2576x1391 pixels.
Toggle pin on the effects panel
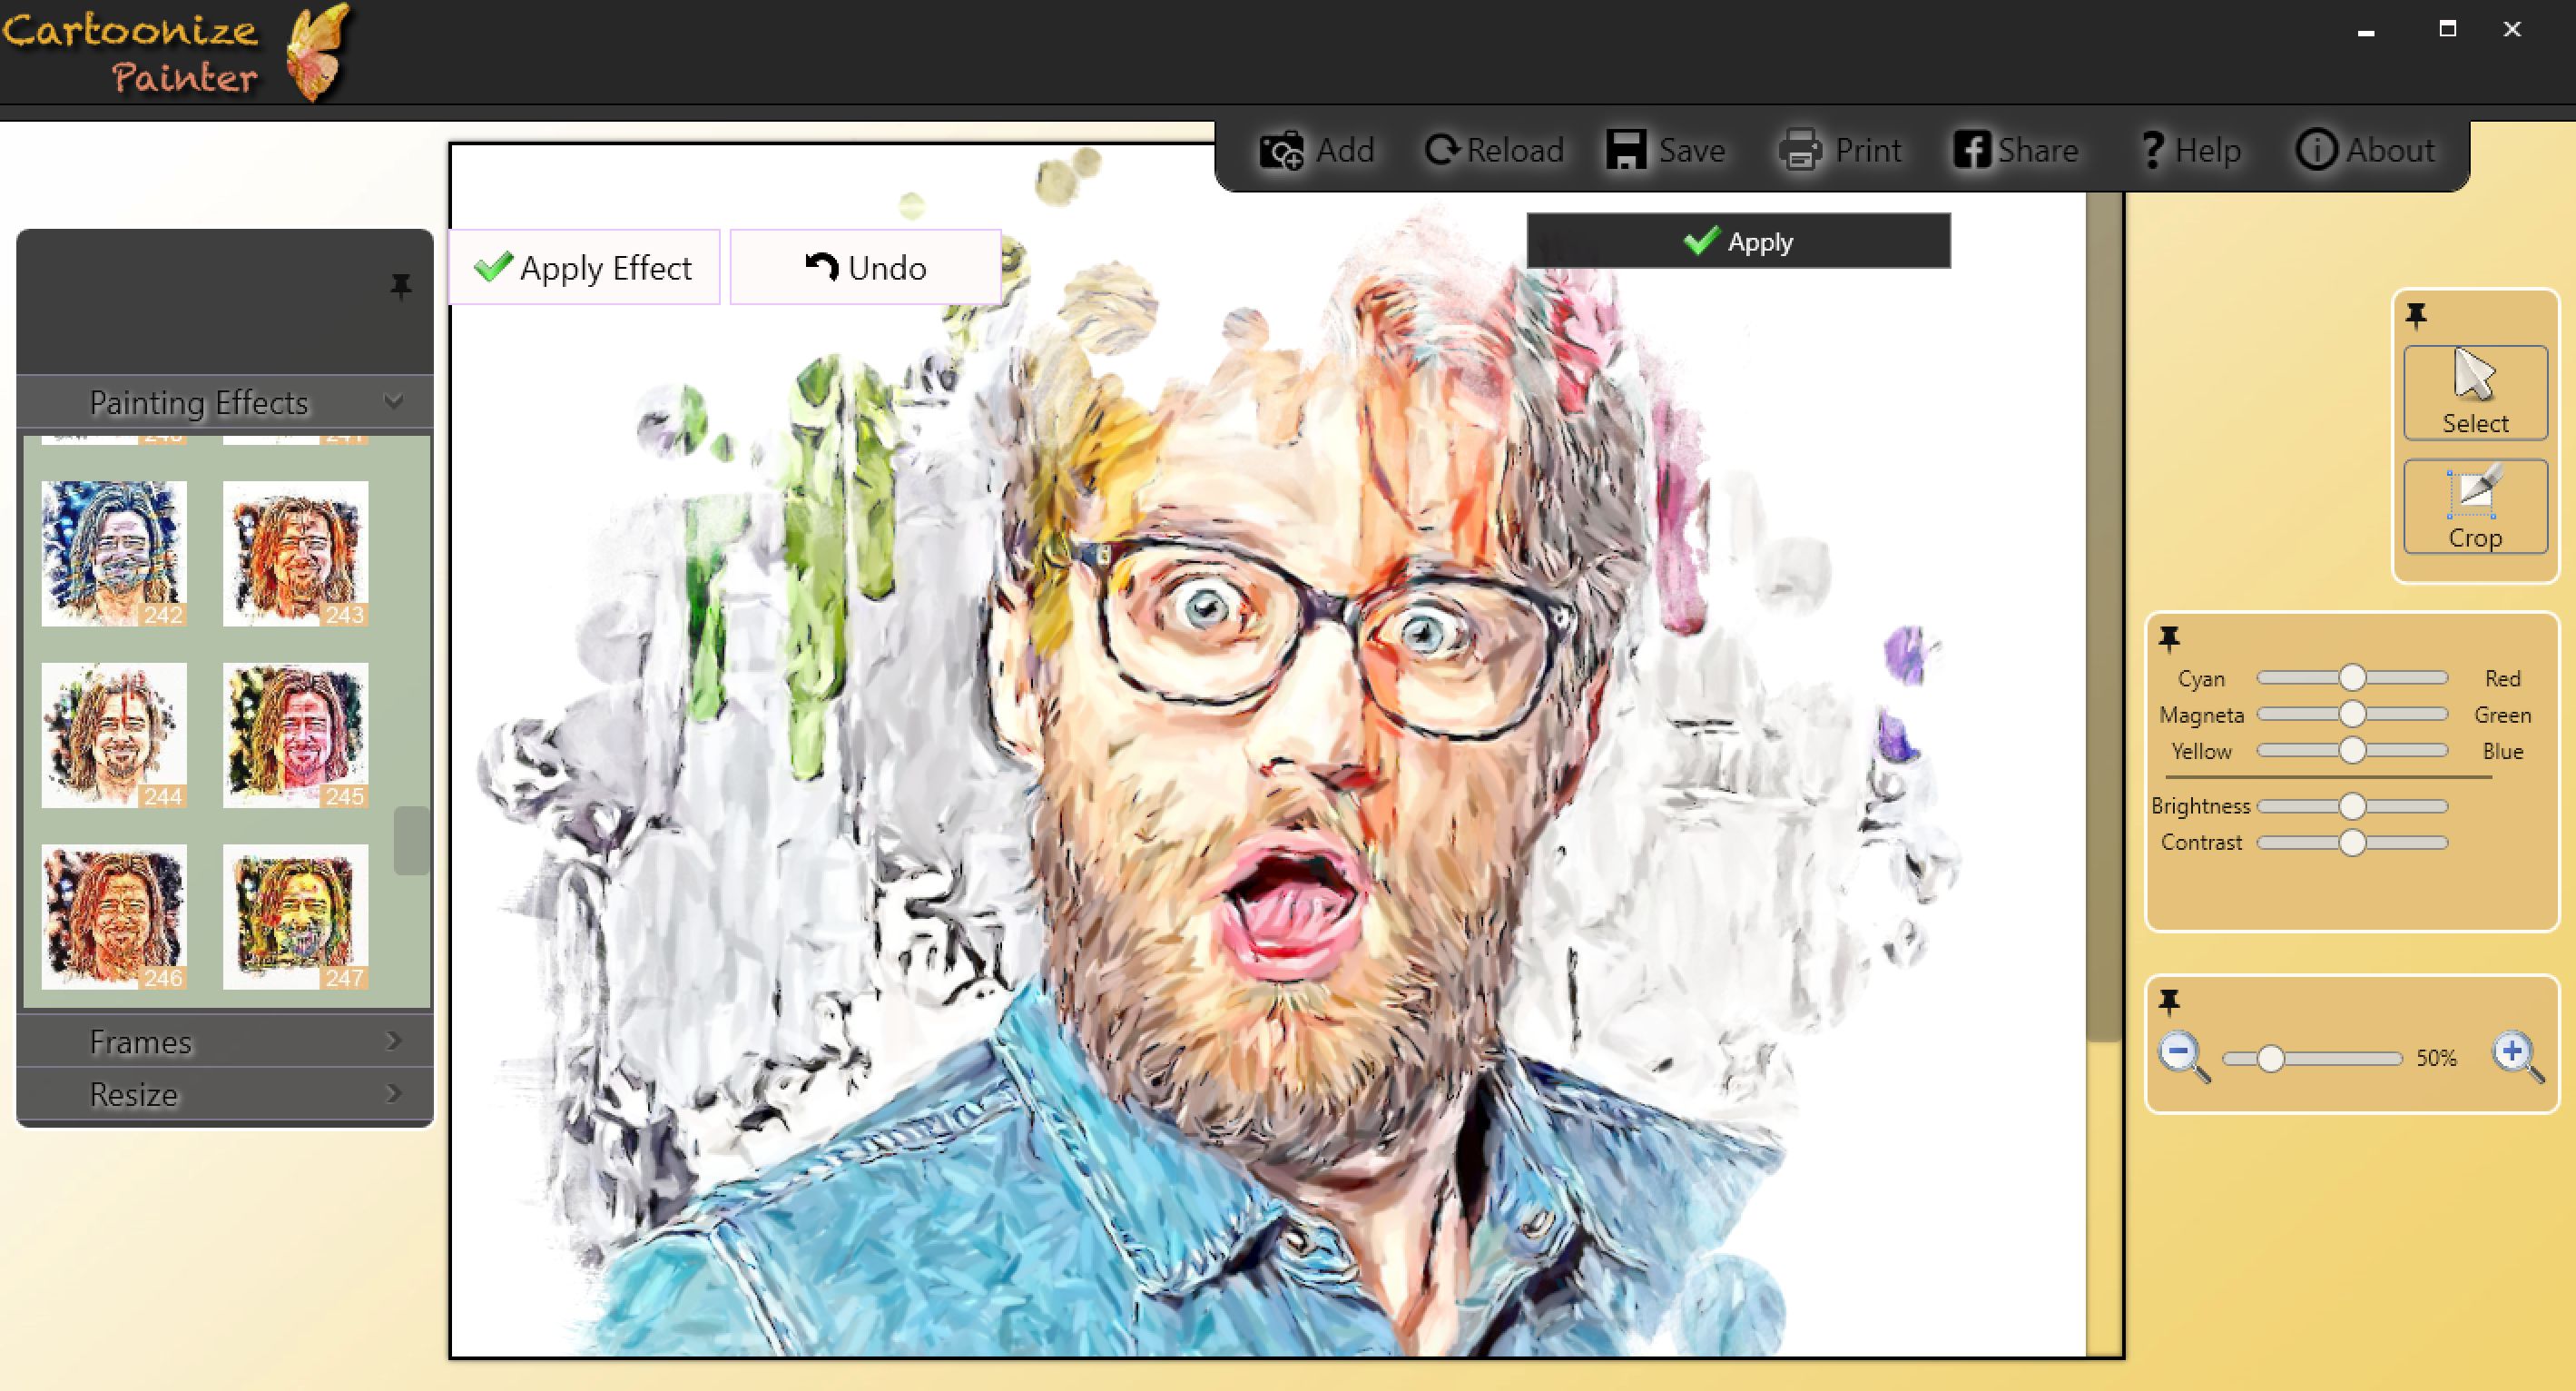click(x=401, y=287)
